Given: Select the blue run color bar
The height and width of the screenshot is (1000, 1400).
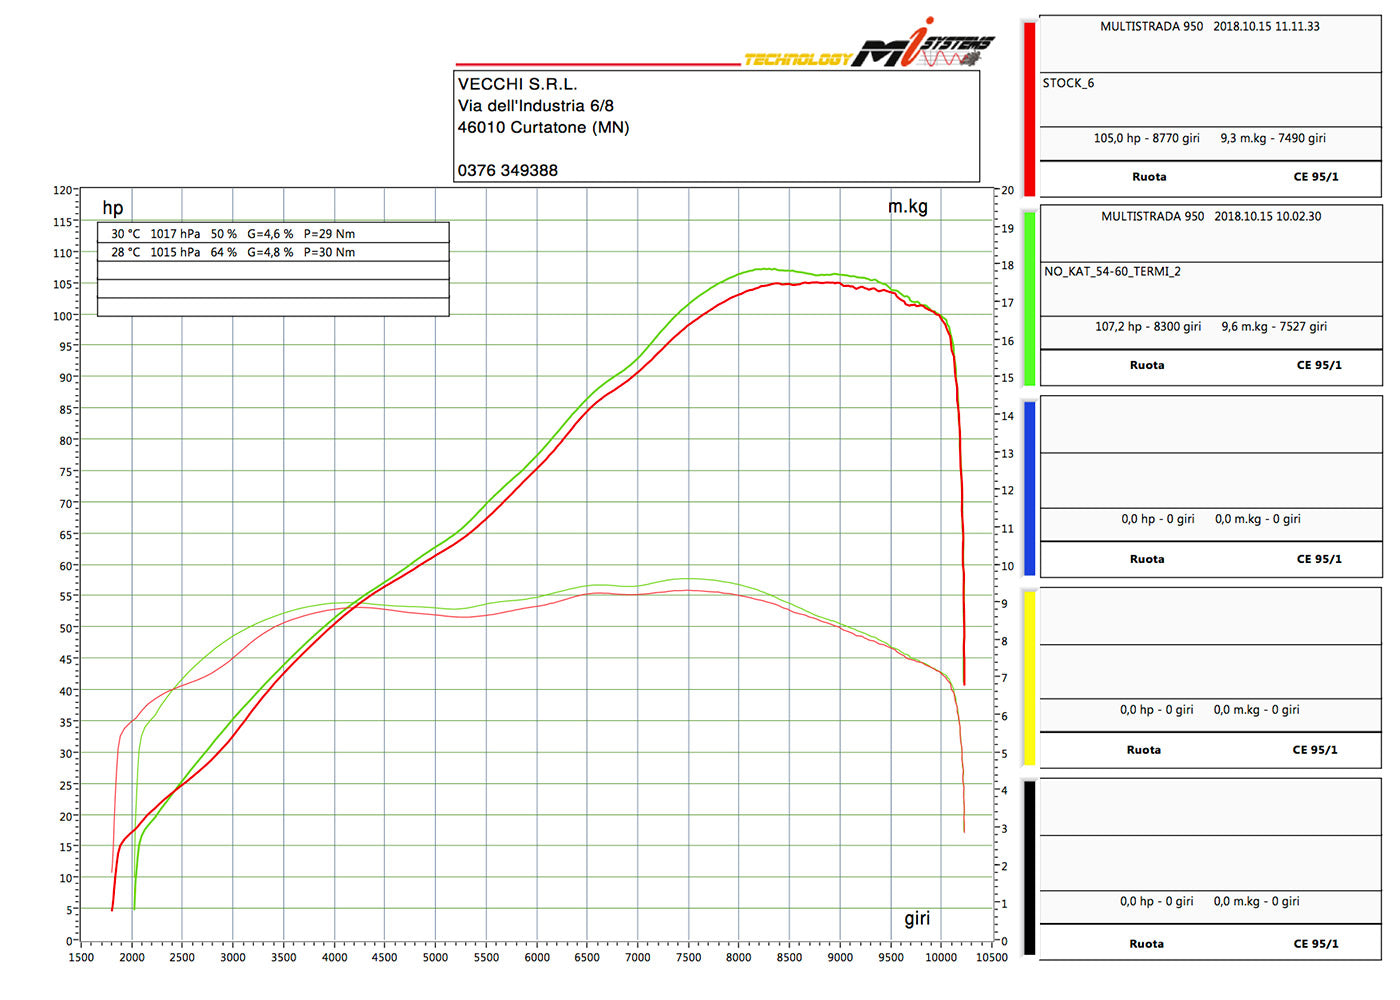Looking at the screenshot, I should [x=1029, y=486].
